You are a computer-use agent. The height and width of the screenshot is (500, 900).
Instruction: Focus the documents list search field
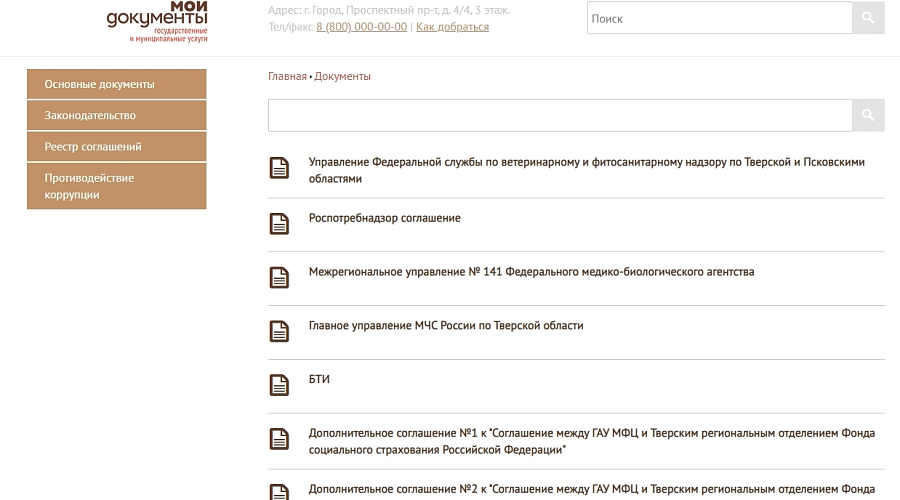[x=560, y=115]
